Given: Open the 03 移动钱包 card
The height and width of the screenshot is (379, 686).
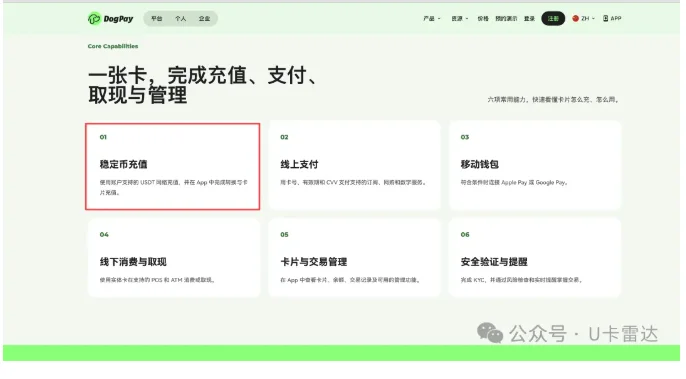Looking at the screenshot, I should (535, 165).
